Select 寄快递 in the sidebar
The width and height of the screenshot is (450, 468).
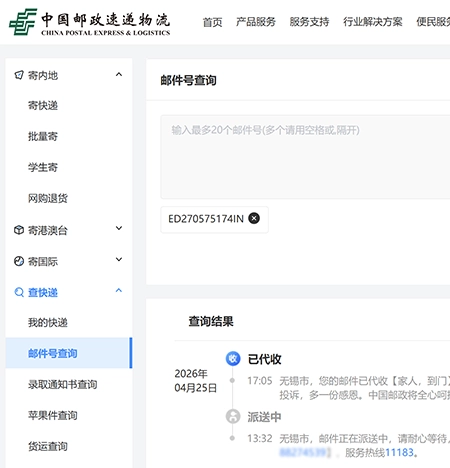click(x=43, y=106)
